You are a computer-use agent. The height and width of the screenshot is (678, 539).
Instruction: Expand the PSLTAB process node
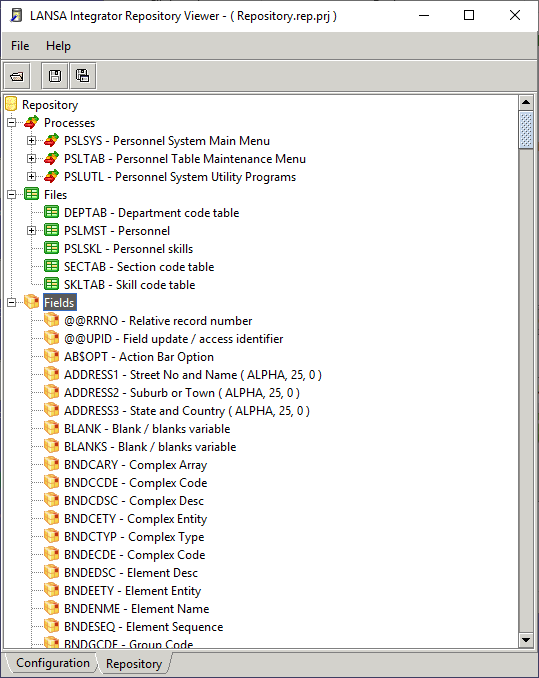coord(31,159)
